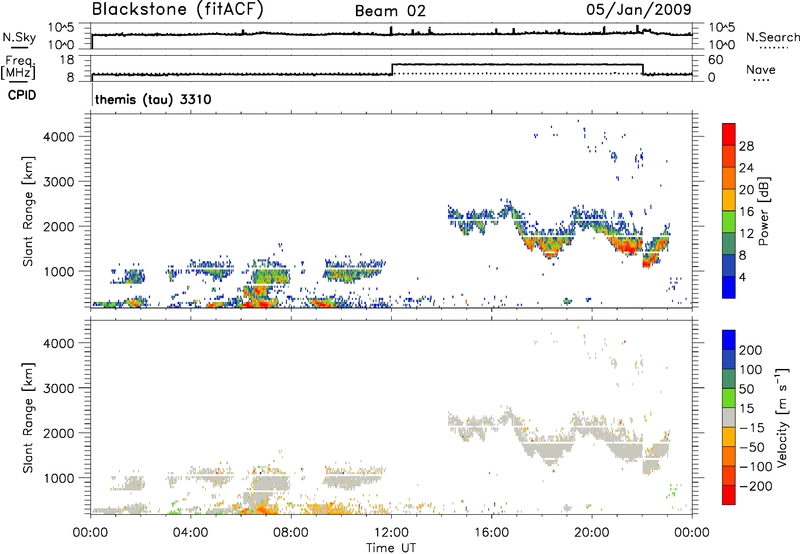Click the '12:00' time tick label
The height and width of the screenshot is (554, 800).
(x=391, y=533)
